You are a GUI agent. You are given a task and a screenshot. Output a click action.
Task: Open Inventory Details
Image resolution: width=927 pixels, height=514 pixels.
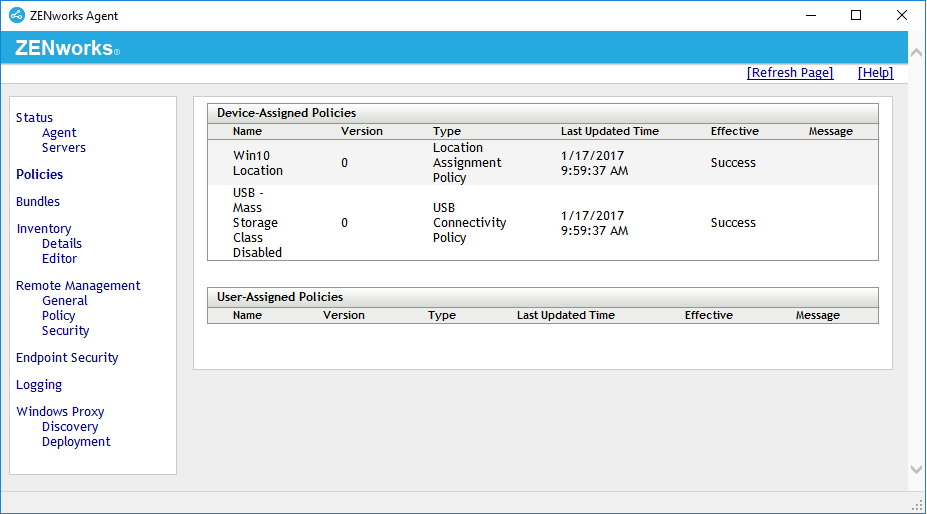coord(62,244)
